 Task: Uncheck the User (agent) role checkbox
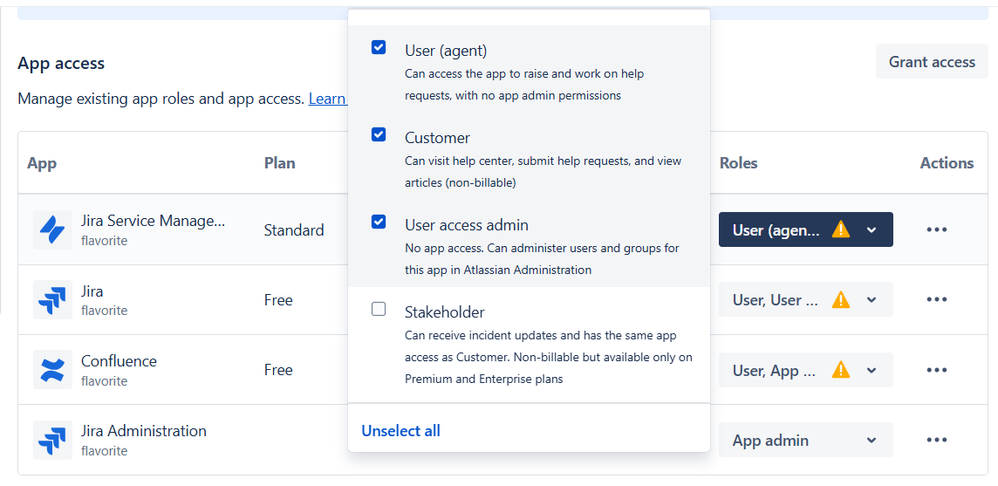pos(379,47)
